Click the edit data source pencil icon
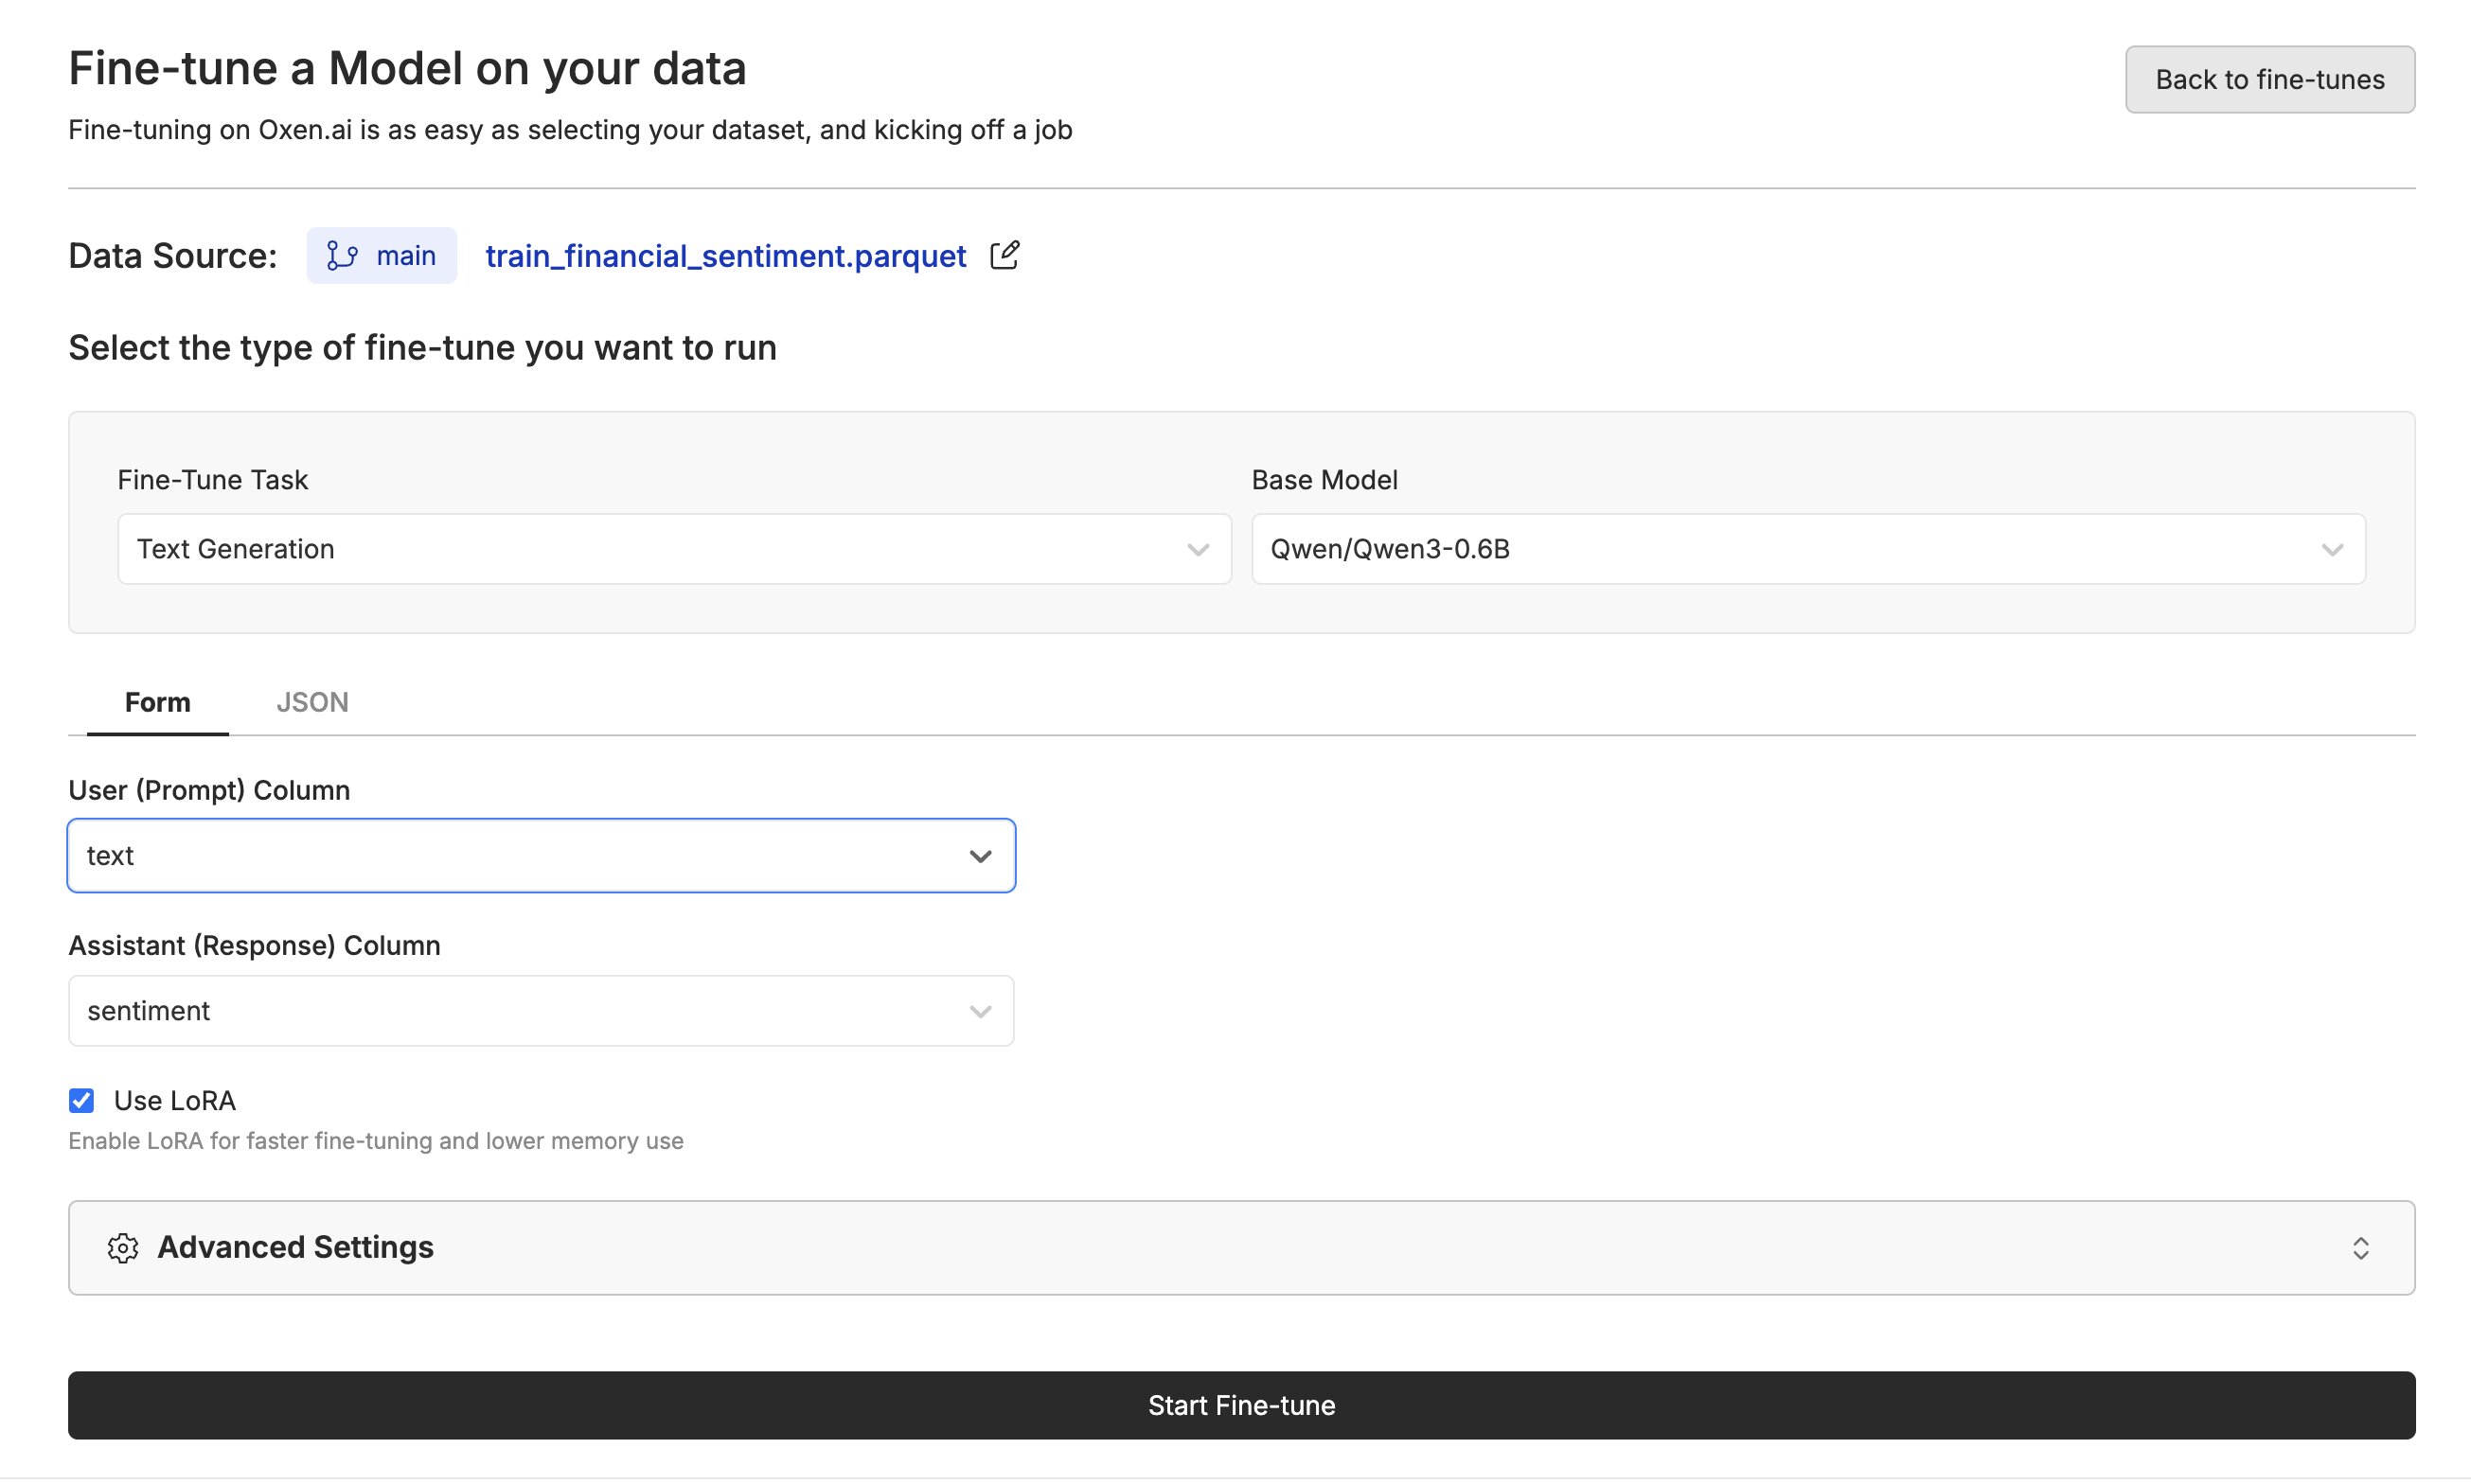The width and height of the screenshot is (2471, 1484). point(1004,255)
